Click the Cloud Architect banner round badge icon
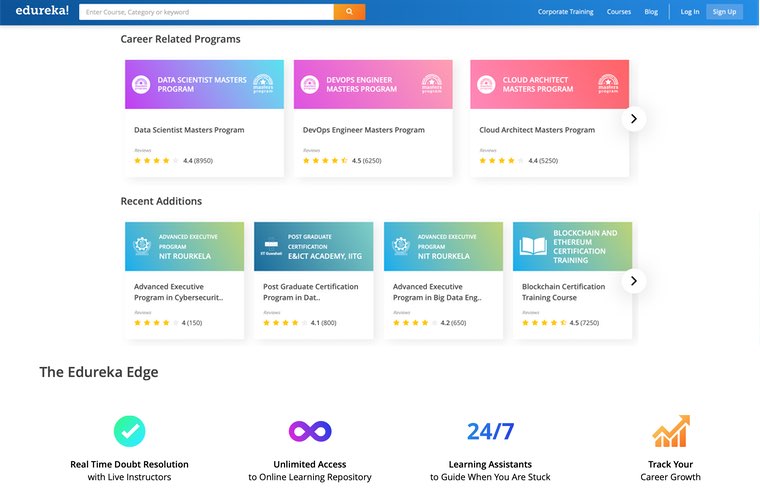The height and width of the screenshot is (500, 760). coord(486,84)
